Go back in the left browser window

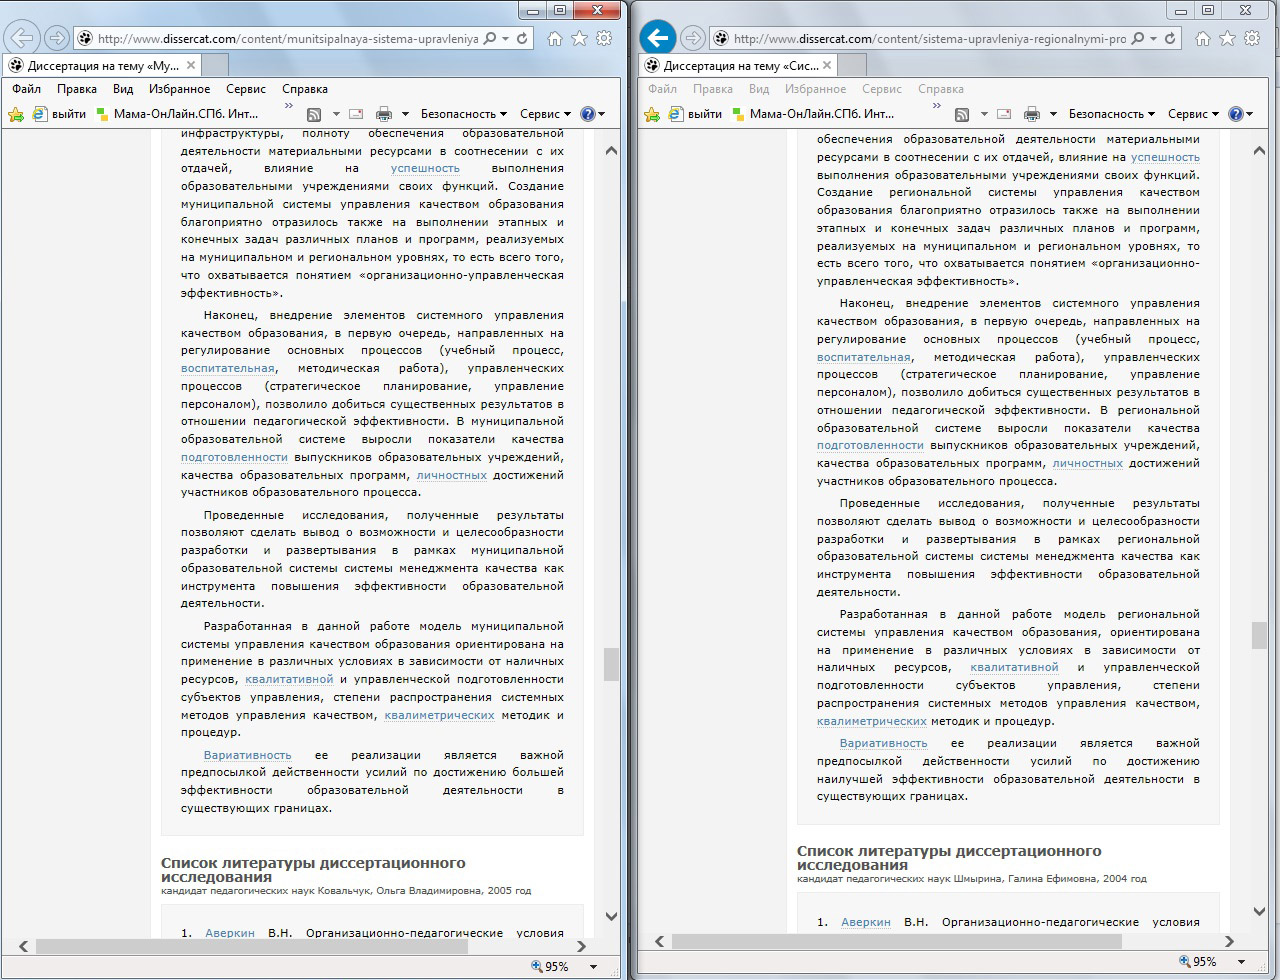pos(21,38)
